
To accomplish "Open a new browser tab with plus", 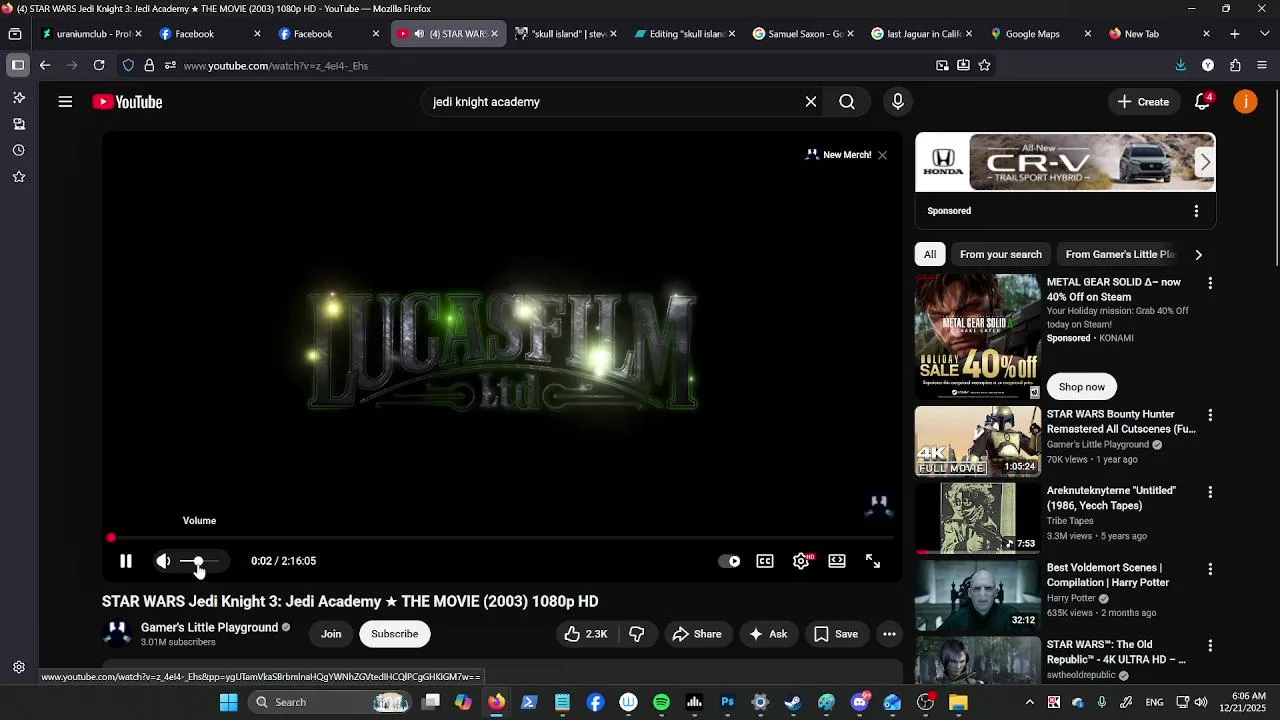I will (x=1235, y=34).
